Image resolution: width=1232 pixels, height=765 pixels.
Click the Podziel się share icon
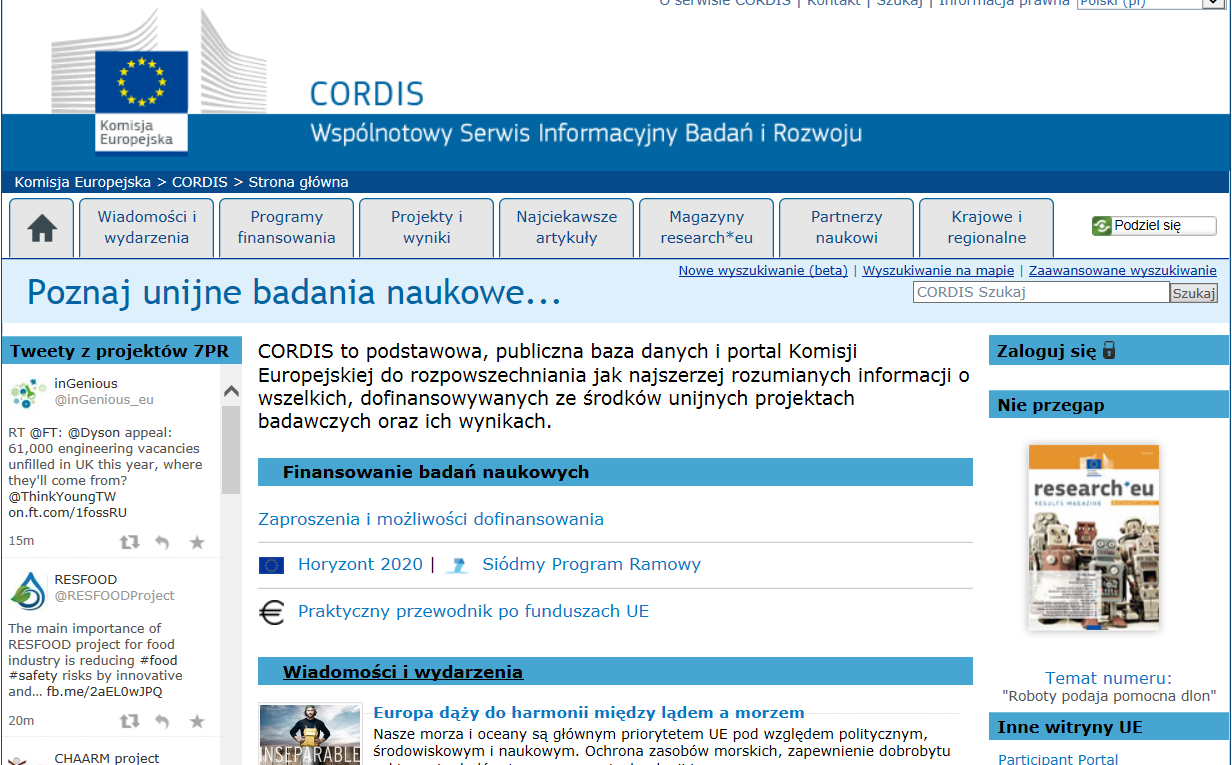[1102, 226]
